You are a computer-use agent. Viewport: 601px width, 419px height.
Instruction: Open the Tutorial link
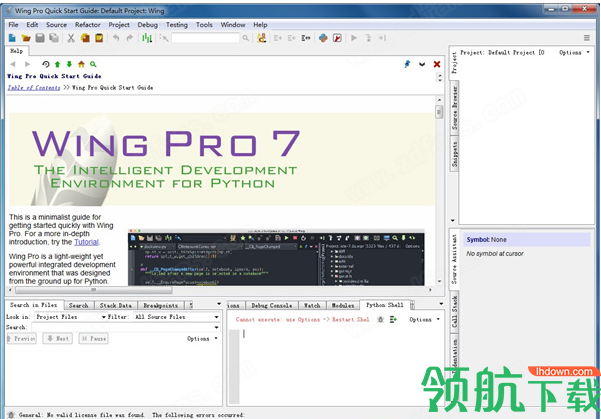86,242
